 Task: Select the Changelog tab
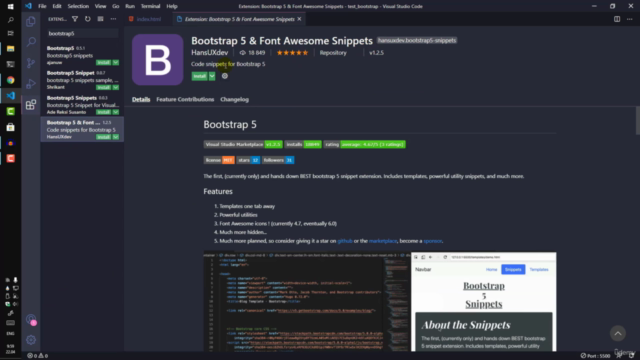(234, 99)
